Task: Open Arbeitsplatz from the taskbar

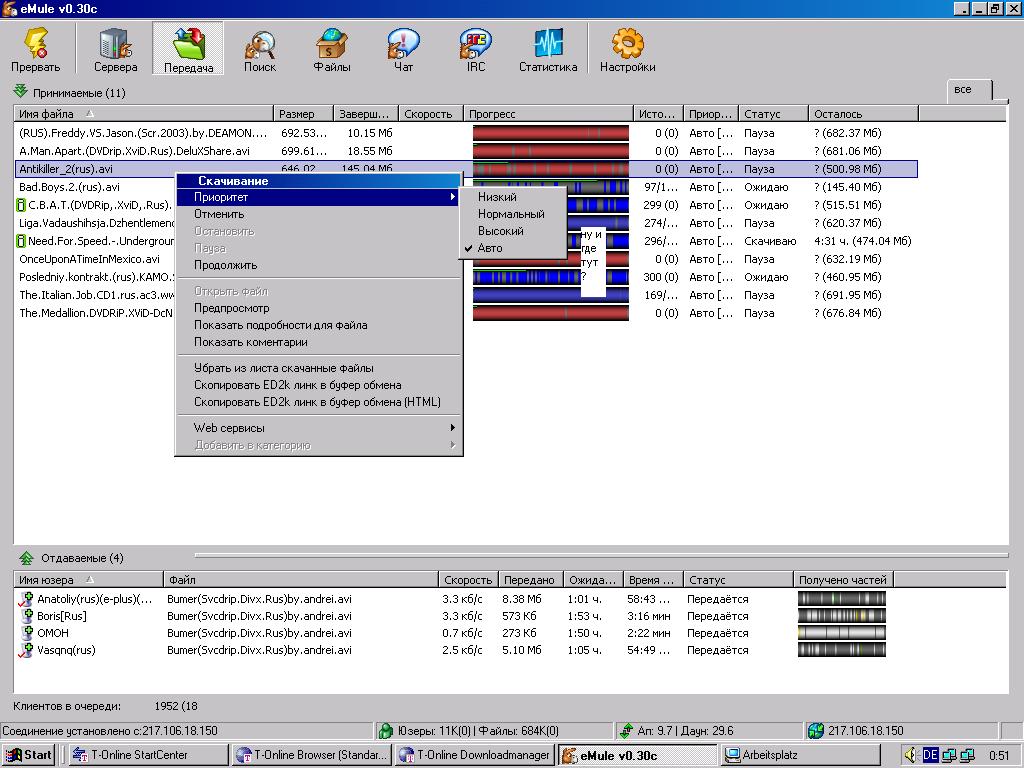Action: (x=801, y=755)
